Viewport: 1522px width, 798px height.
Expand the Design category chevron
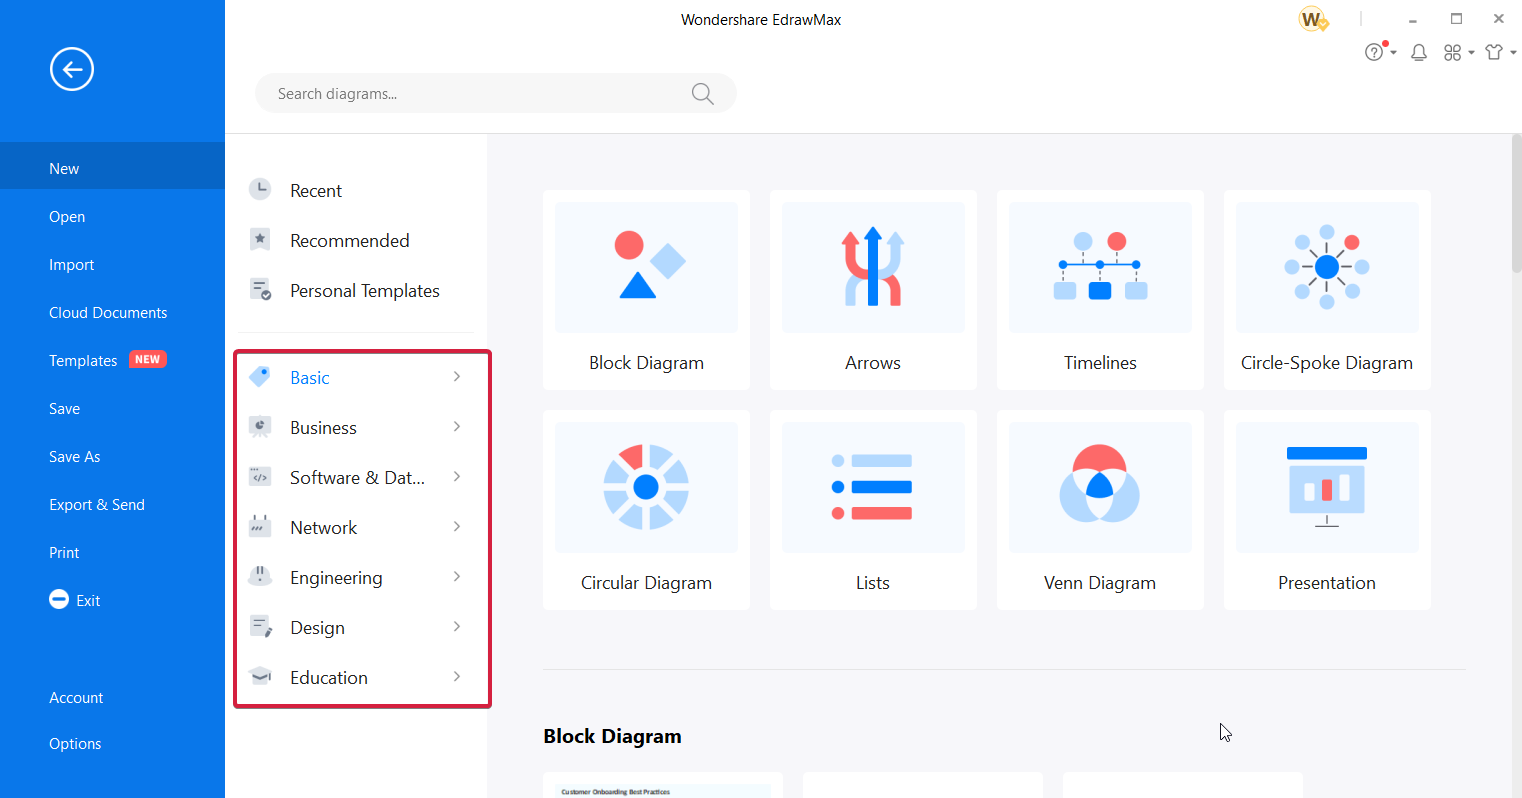(457, 627)
